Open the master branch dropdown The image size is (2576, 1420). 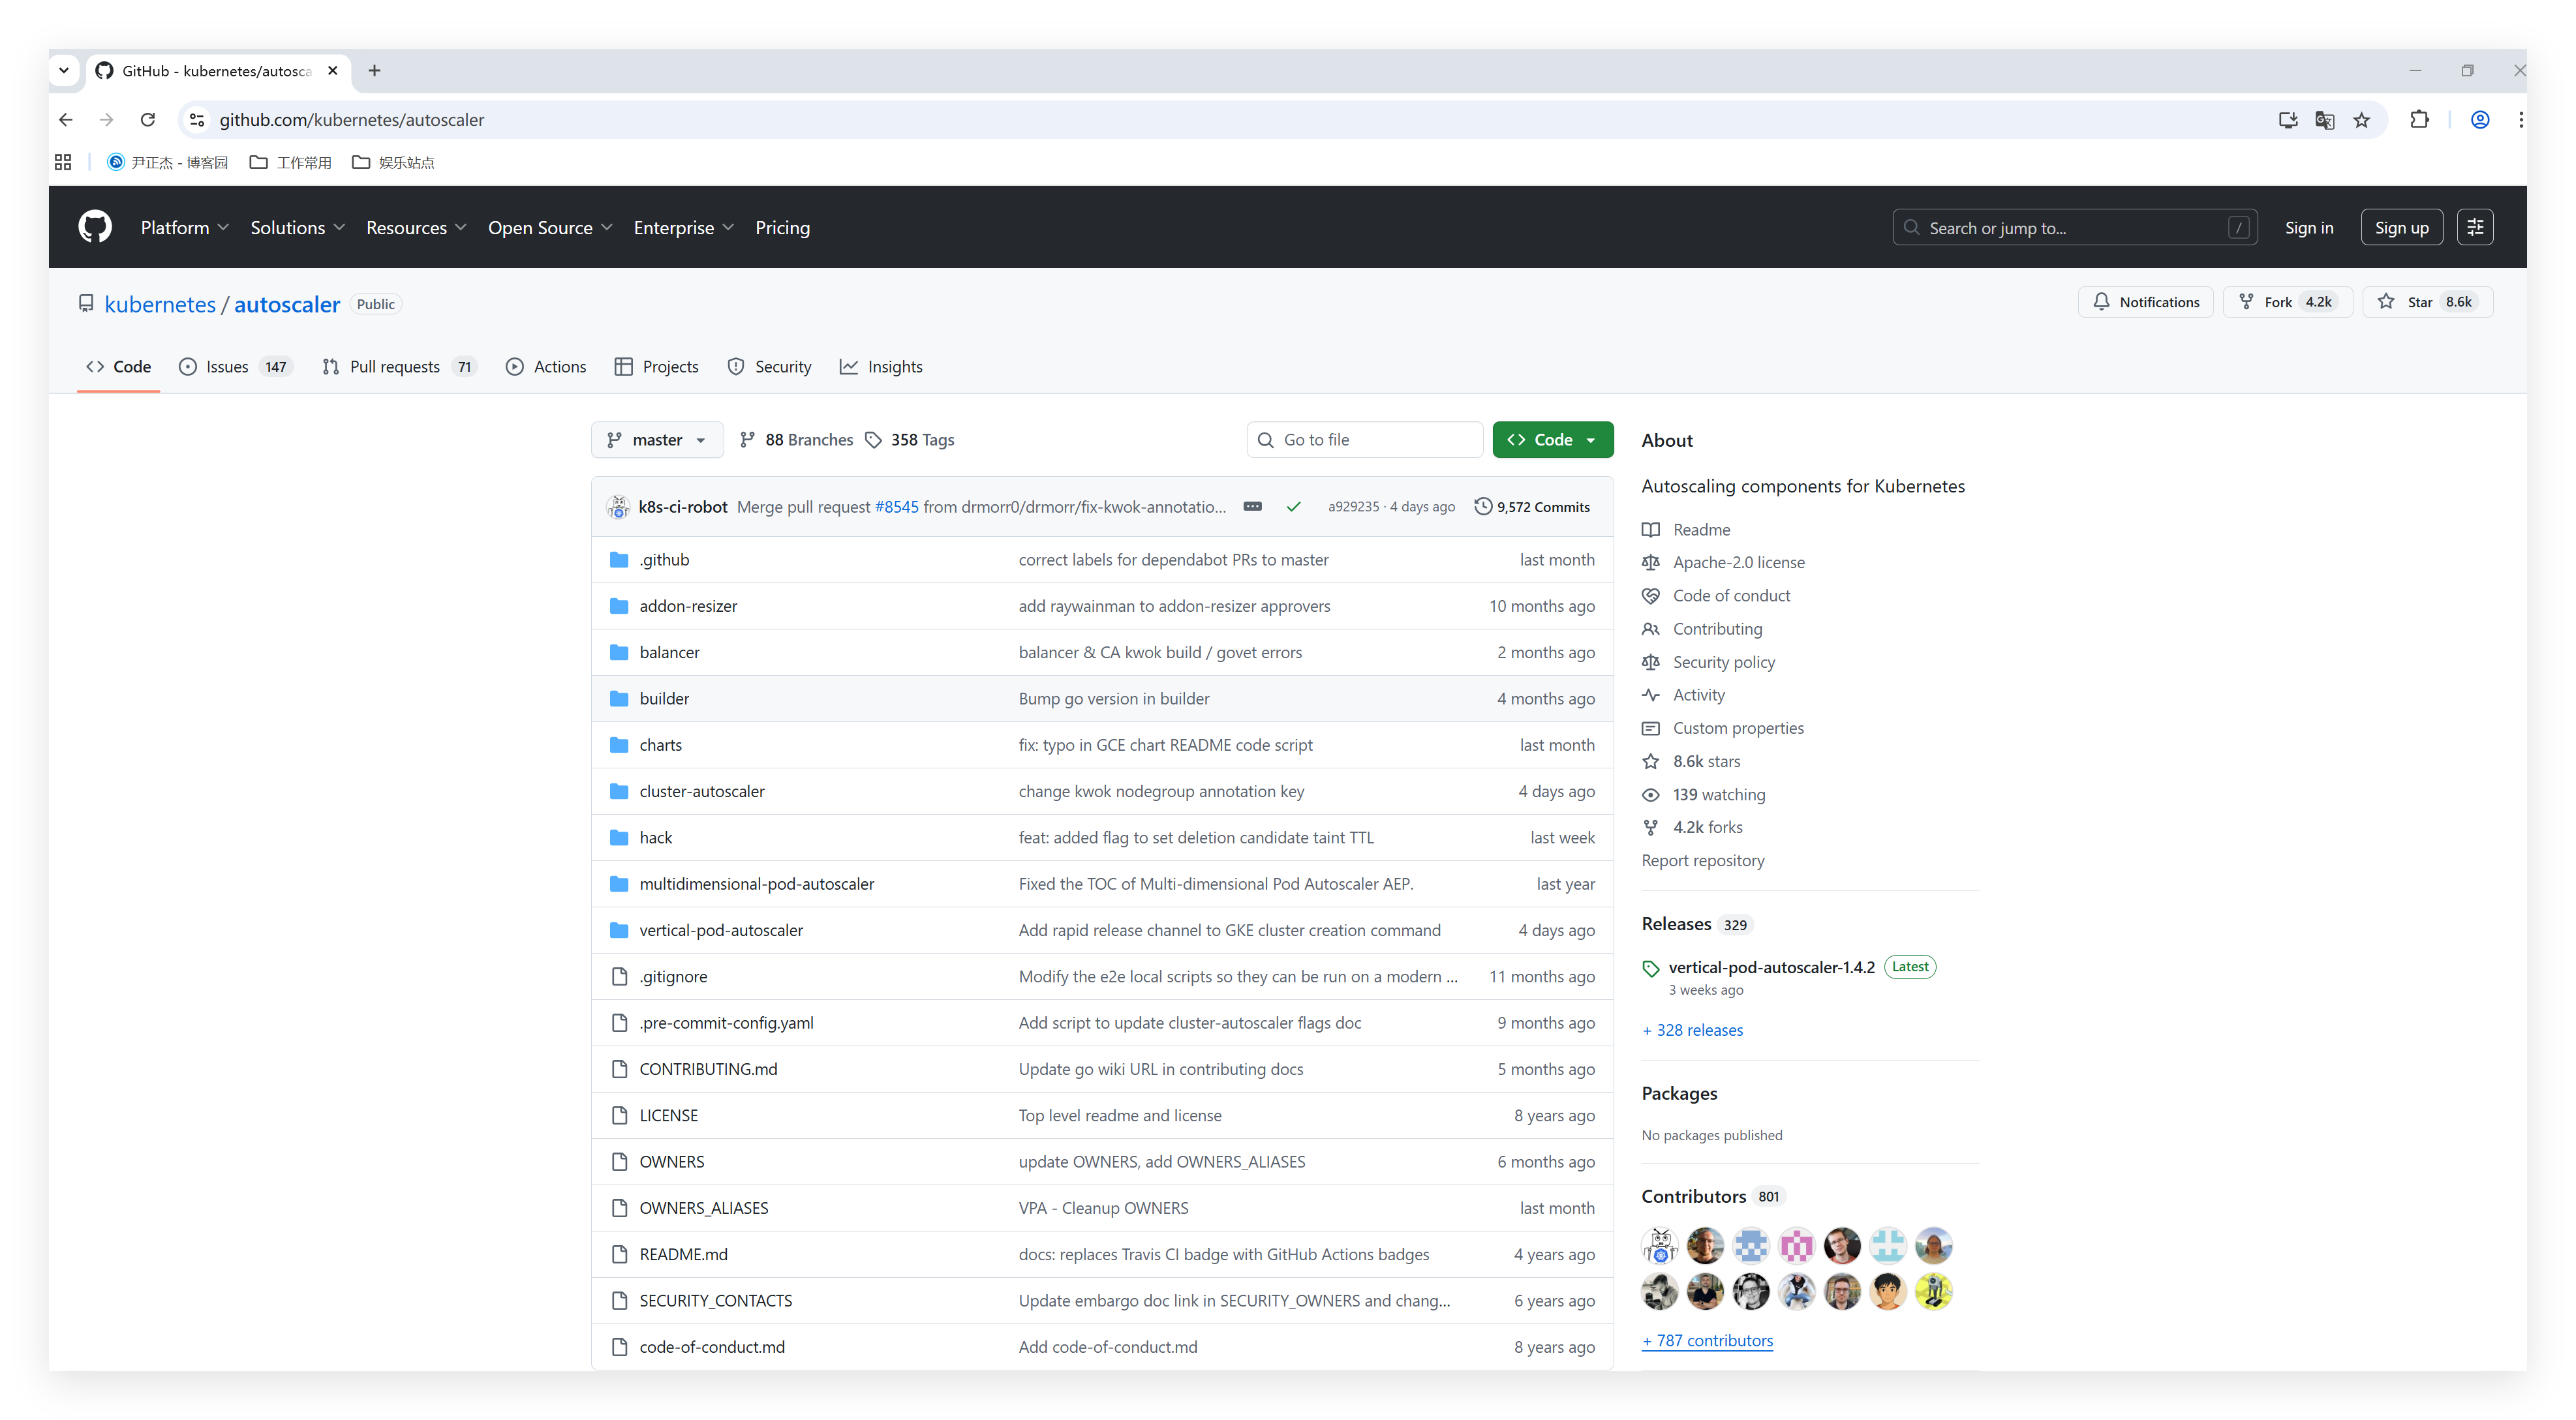point(657,440)
